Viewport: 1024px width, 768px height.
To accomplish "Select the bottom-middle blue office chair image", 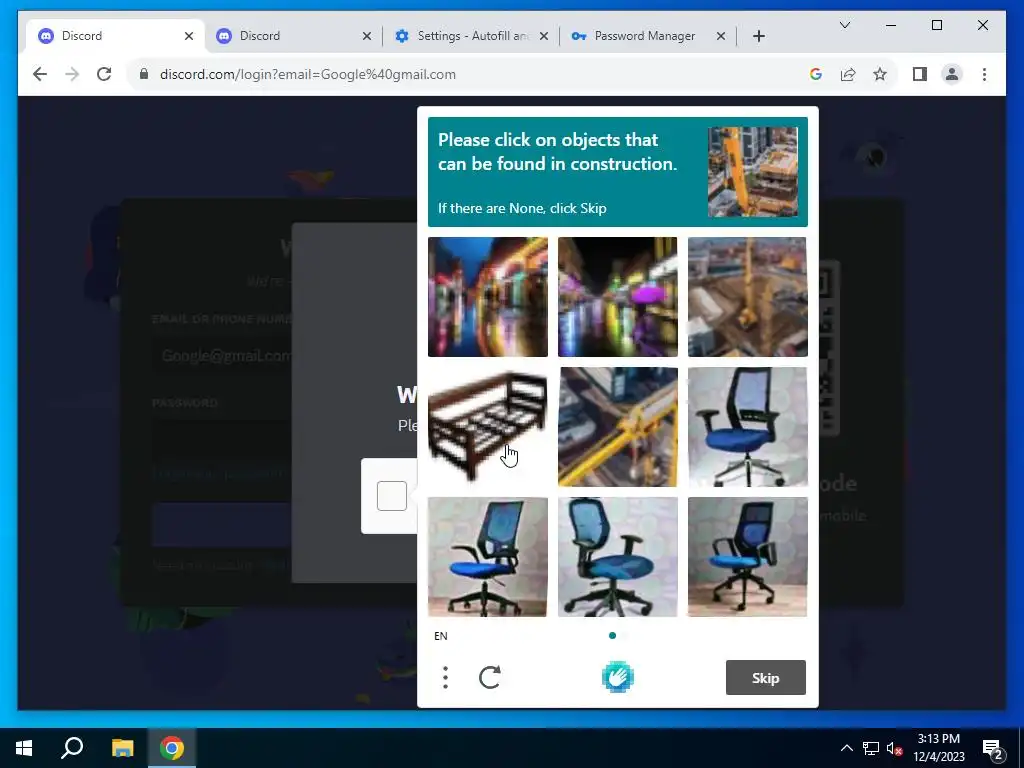I will (x=617, y=556).
